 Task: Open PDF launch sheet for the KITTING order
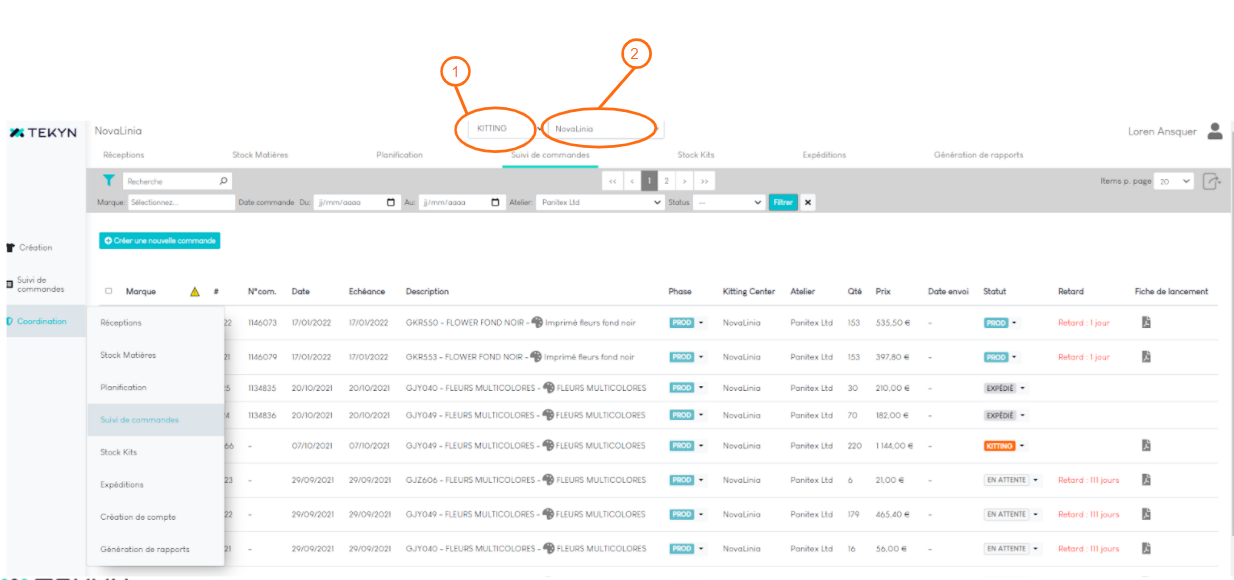(1146, 446)
